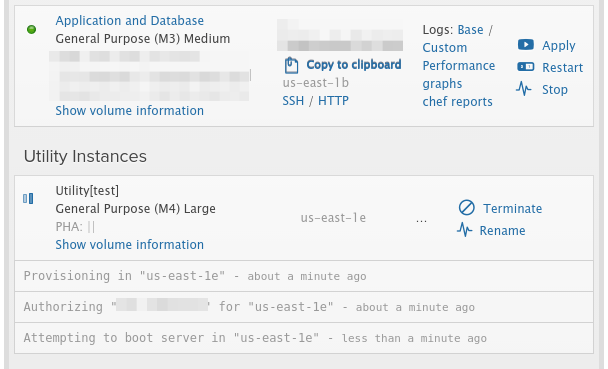This screenshot has width=608, height=369.
Task: Show volume information for Utility[test]
Action: 130,245
